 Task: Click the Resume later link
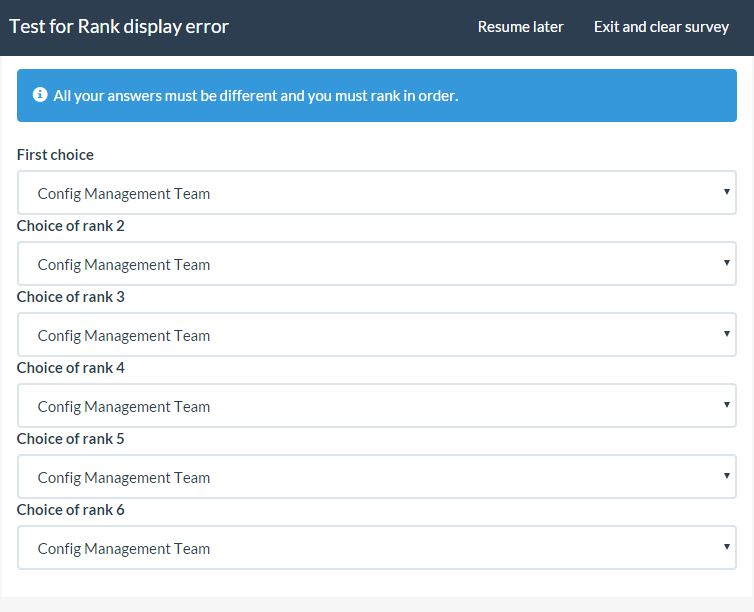520,27
